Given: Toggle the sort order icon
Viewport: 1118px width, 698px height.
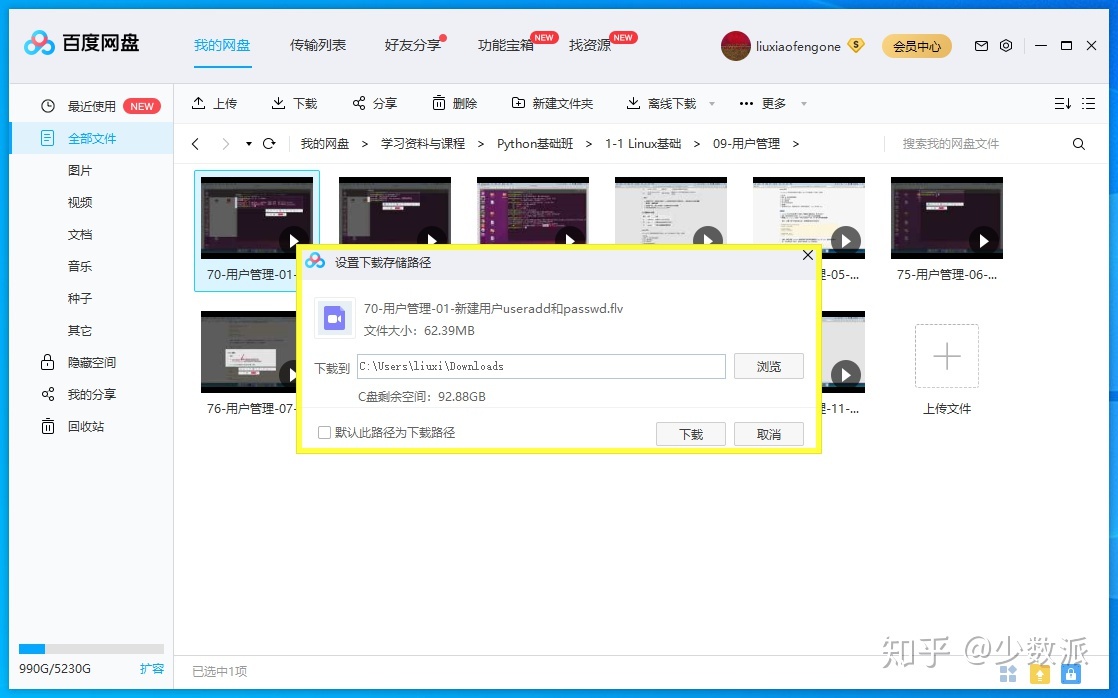Looking at the screenshot, I should point(1062,103).
